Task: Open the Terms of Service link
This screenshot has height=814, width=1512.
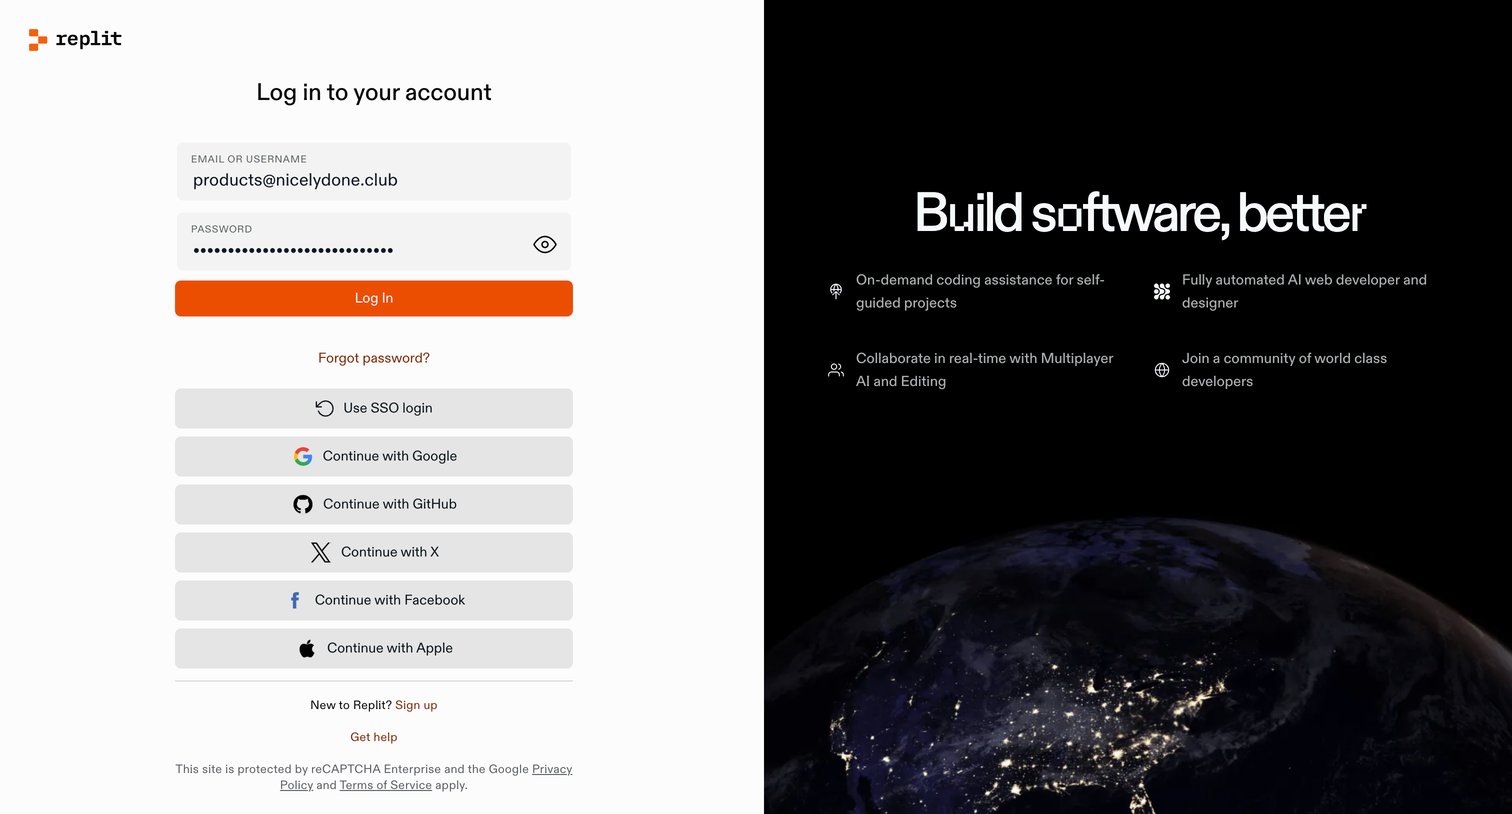Action: [386, 785]
